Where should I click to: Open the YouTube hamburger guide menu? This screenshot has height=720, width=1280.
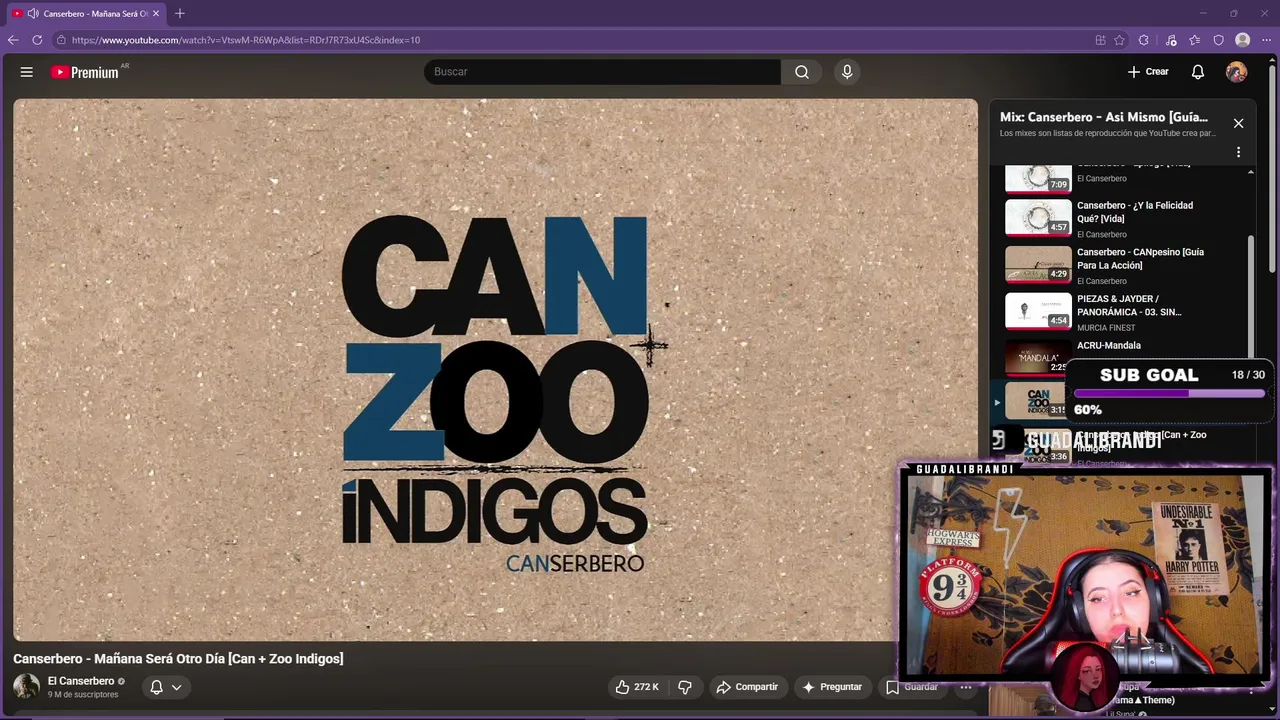tap(27, 72)
